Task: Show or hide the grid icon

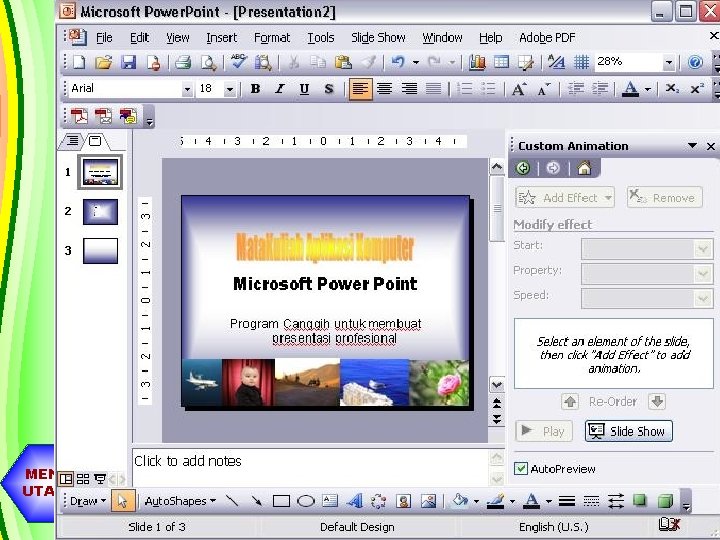Action: (x=581, y=62)
